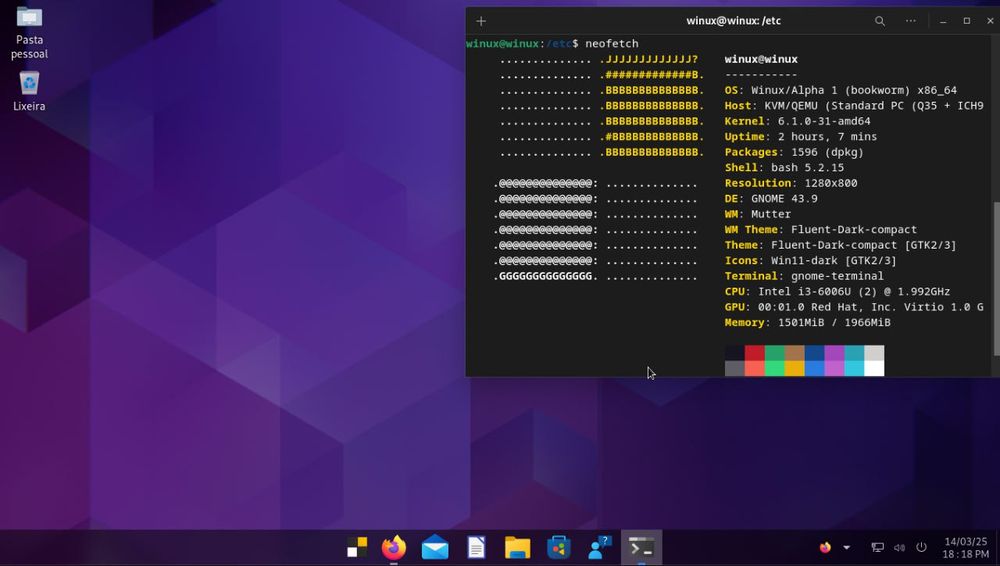Click the 'OS: Winux/Alpha 1' line

tap(841, 90)
